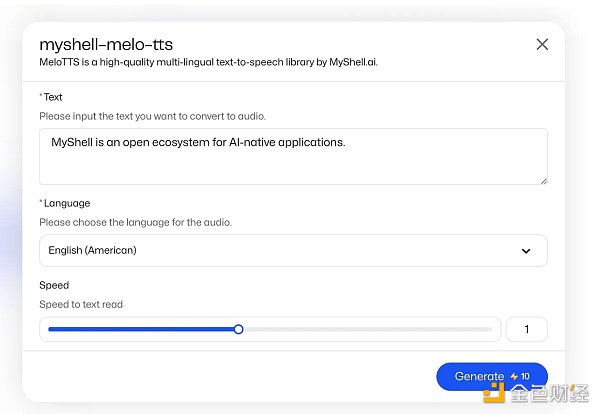Click the lightning energy icon on Generate
Viewport: 600px width, 414px height.
pyautogui.click(x=514, y=377)
